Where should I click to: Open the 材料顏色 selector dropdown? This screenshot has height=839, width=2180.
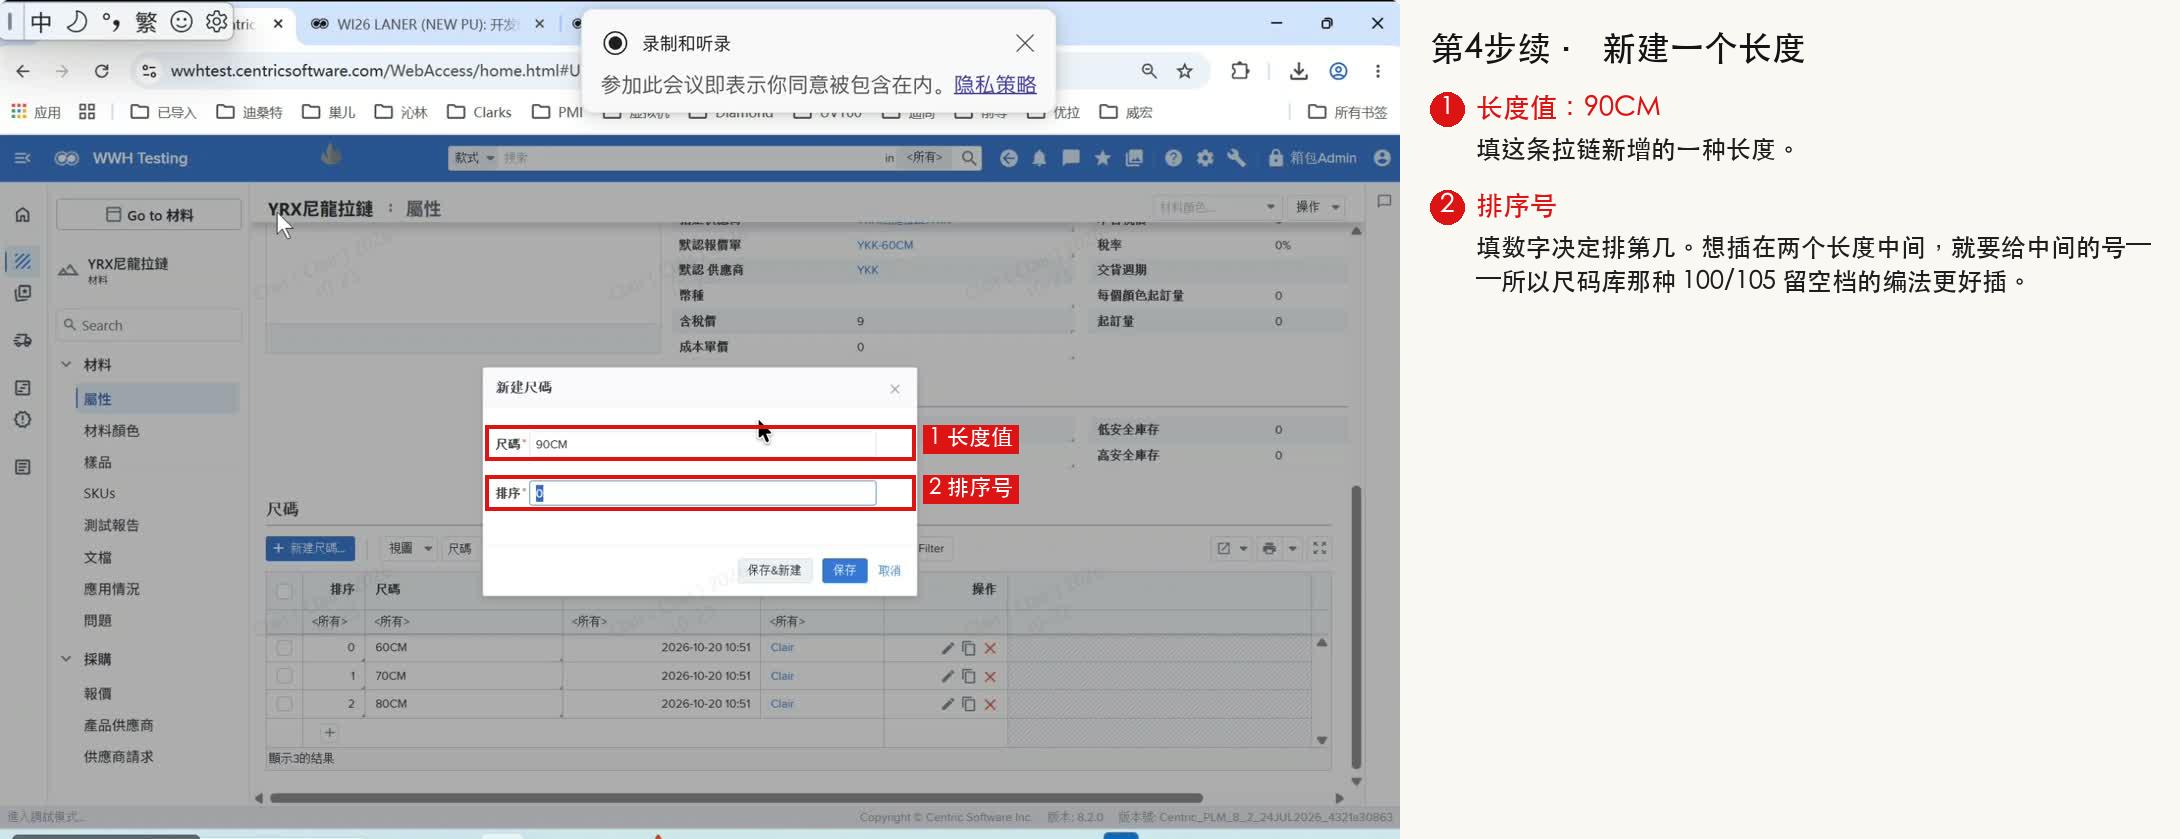(x=1217, y=207)
